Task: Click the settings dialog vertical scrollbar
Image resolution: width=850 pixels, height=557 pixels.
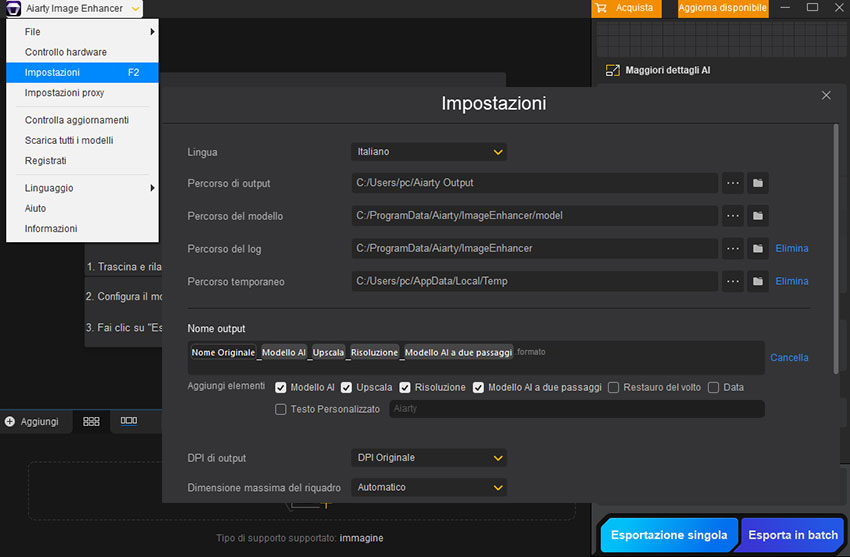Action: [x=835, y=249]
